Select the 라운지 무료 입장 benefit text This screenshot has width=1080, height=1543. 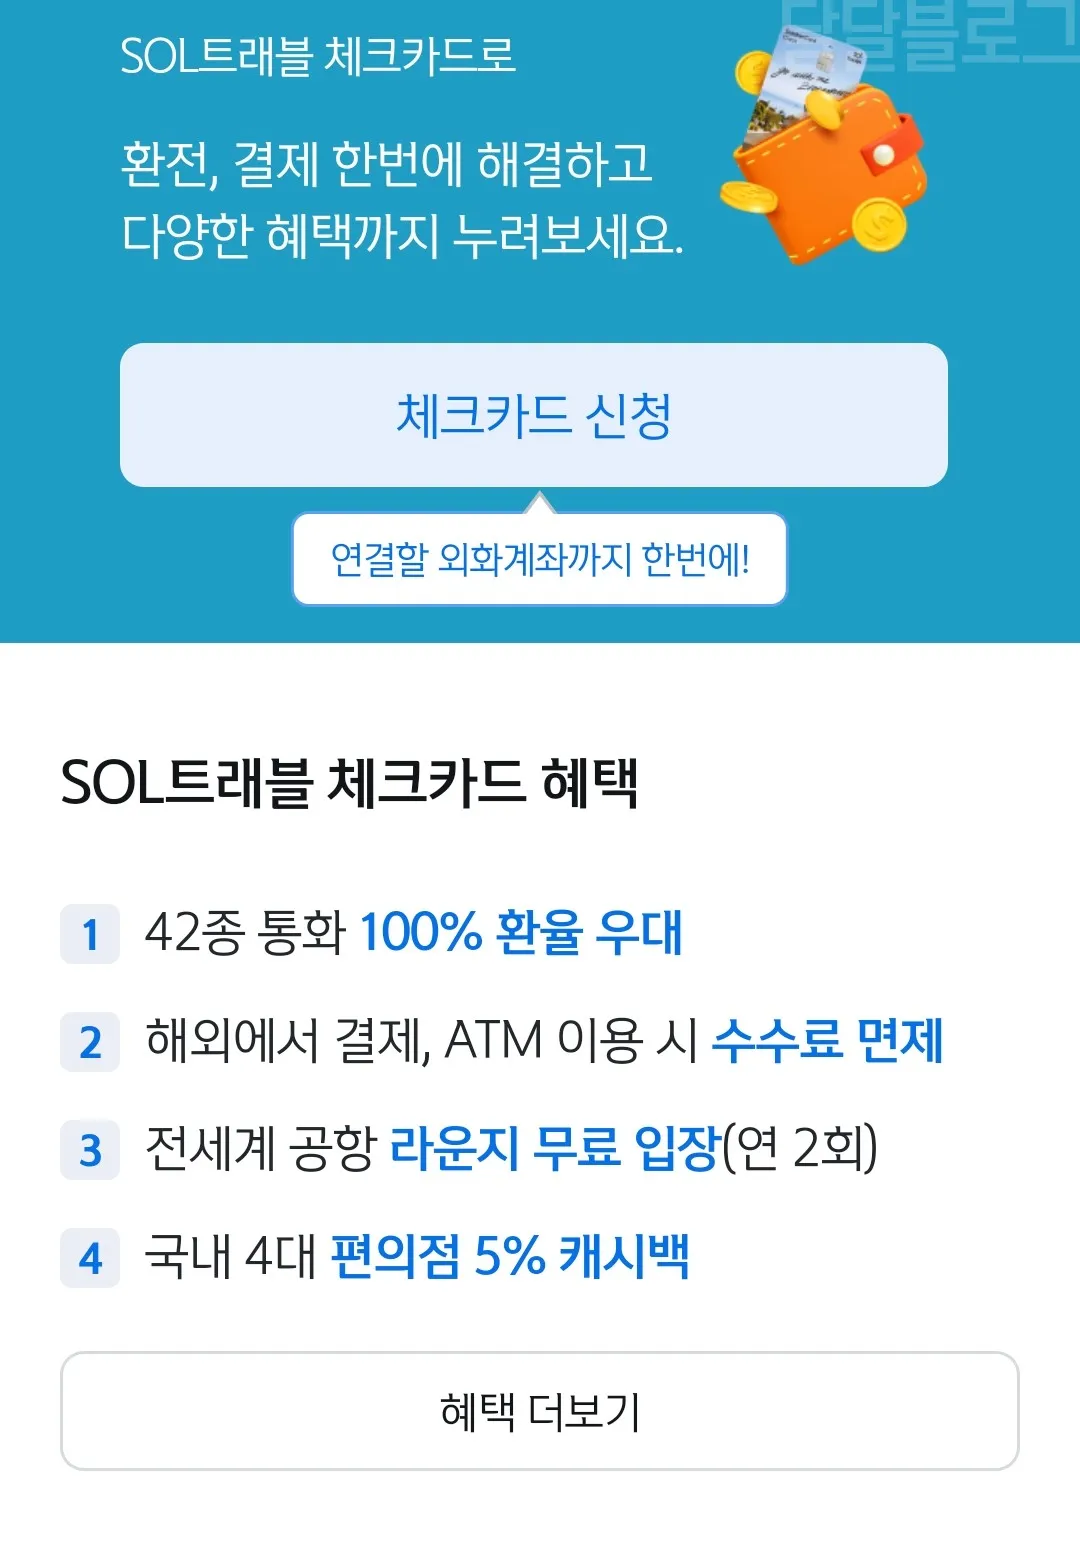tap(553, 1153)
